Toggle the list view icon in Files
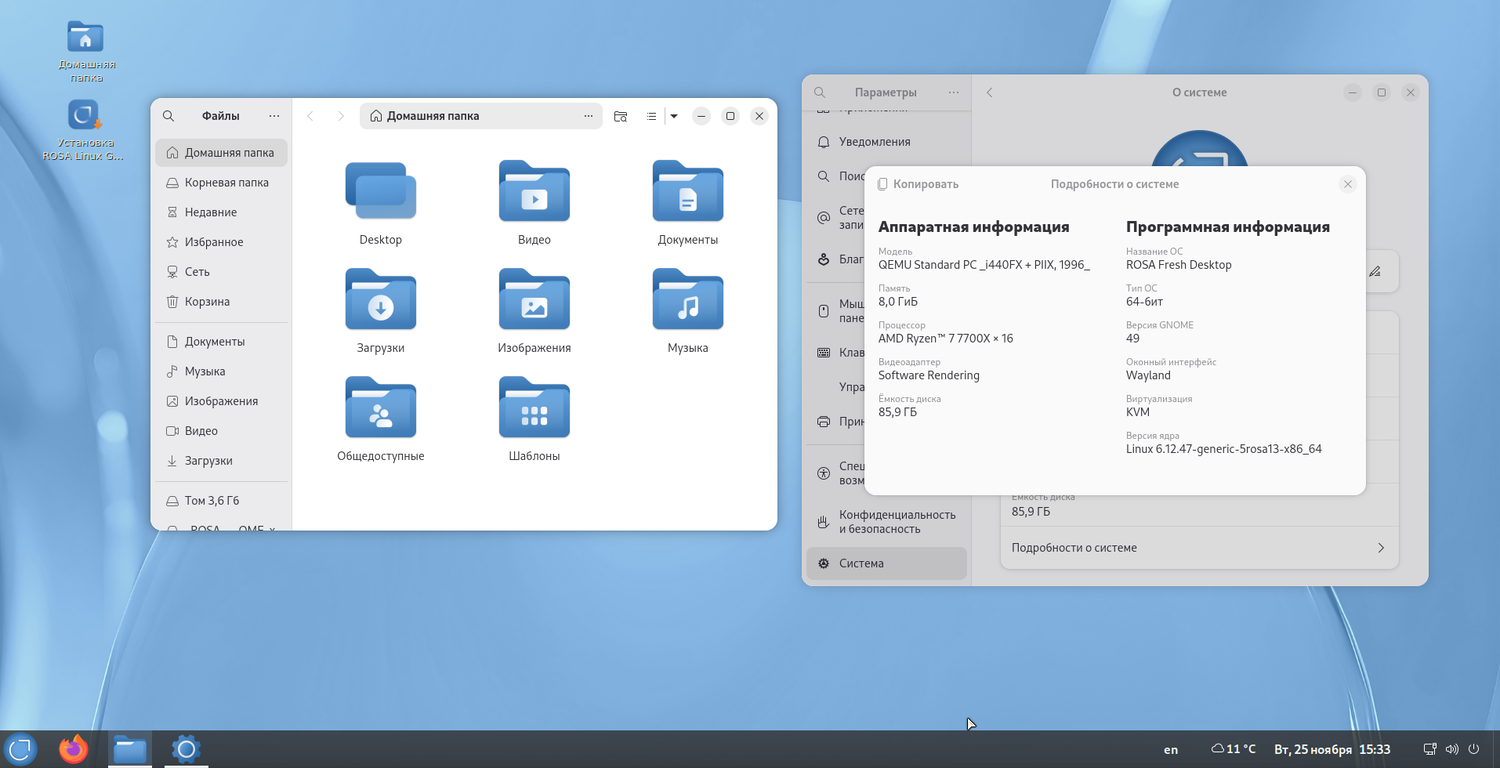Viewport: 1500px width, 768px height. (x=651, y=116)
